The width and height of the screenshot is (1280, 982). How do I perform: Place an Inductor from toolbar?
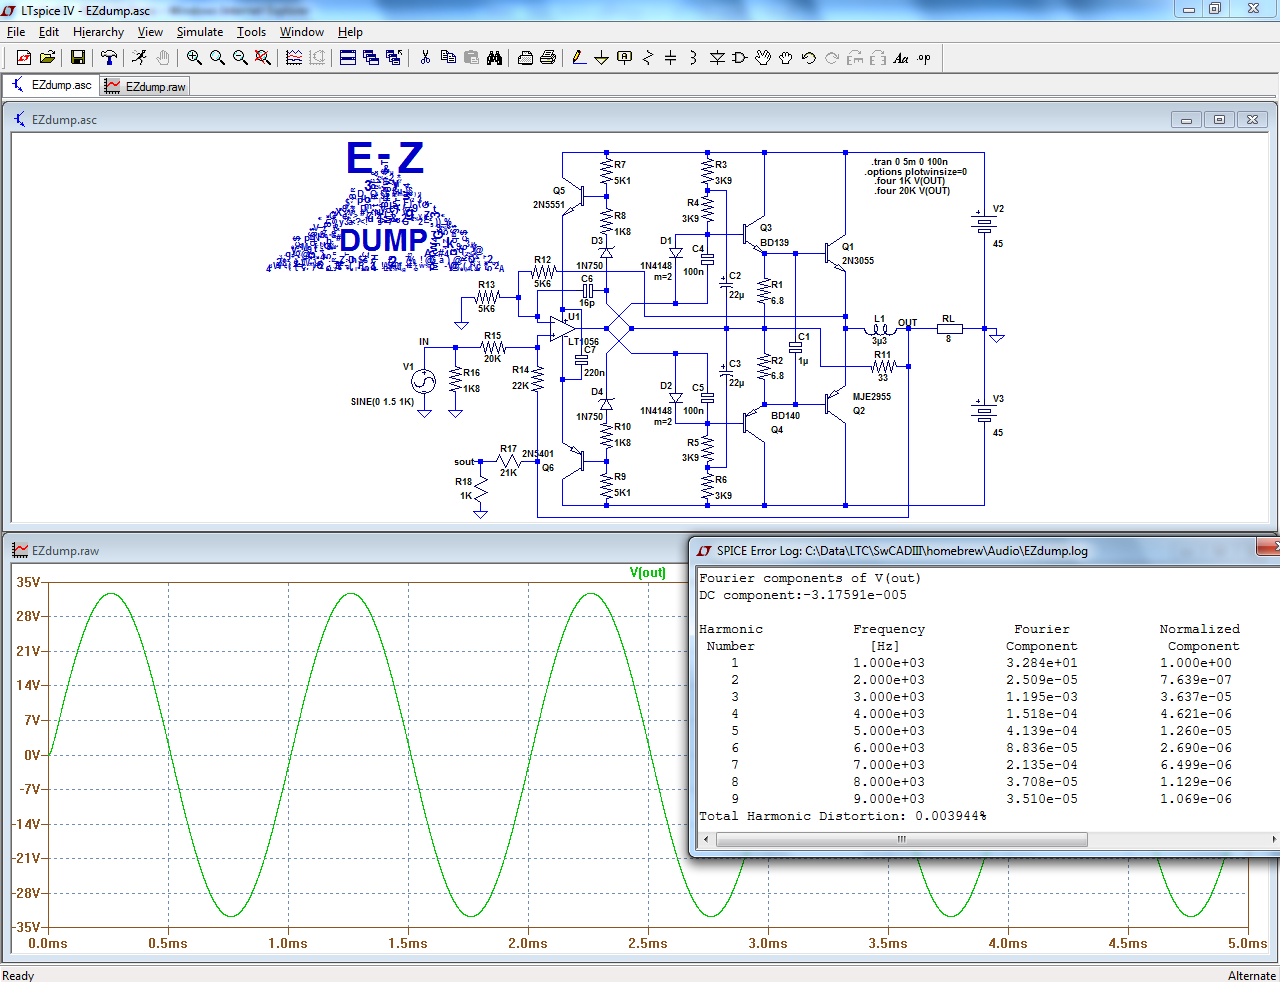(694, 58)
